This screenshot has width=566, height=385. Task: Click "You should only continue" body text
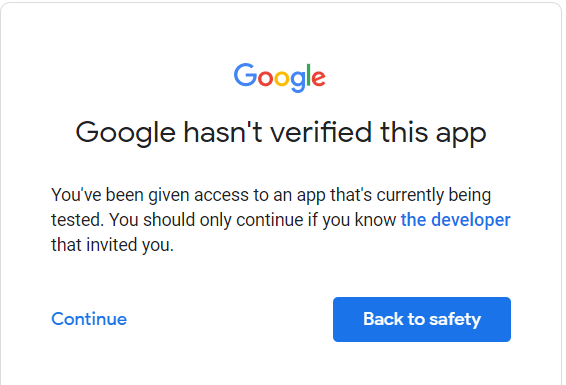tap(206, 220)
